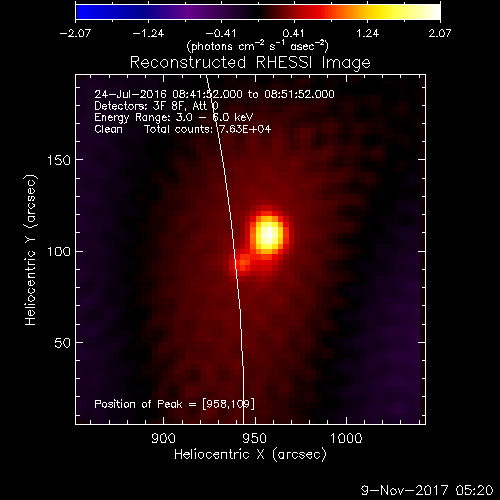This screenshot has width=500, height=500.
Task: Click the date range text '24-Jul-2016 08:41:52.000'
Action: tap(168, 94)
